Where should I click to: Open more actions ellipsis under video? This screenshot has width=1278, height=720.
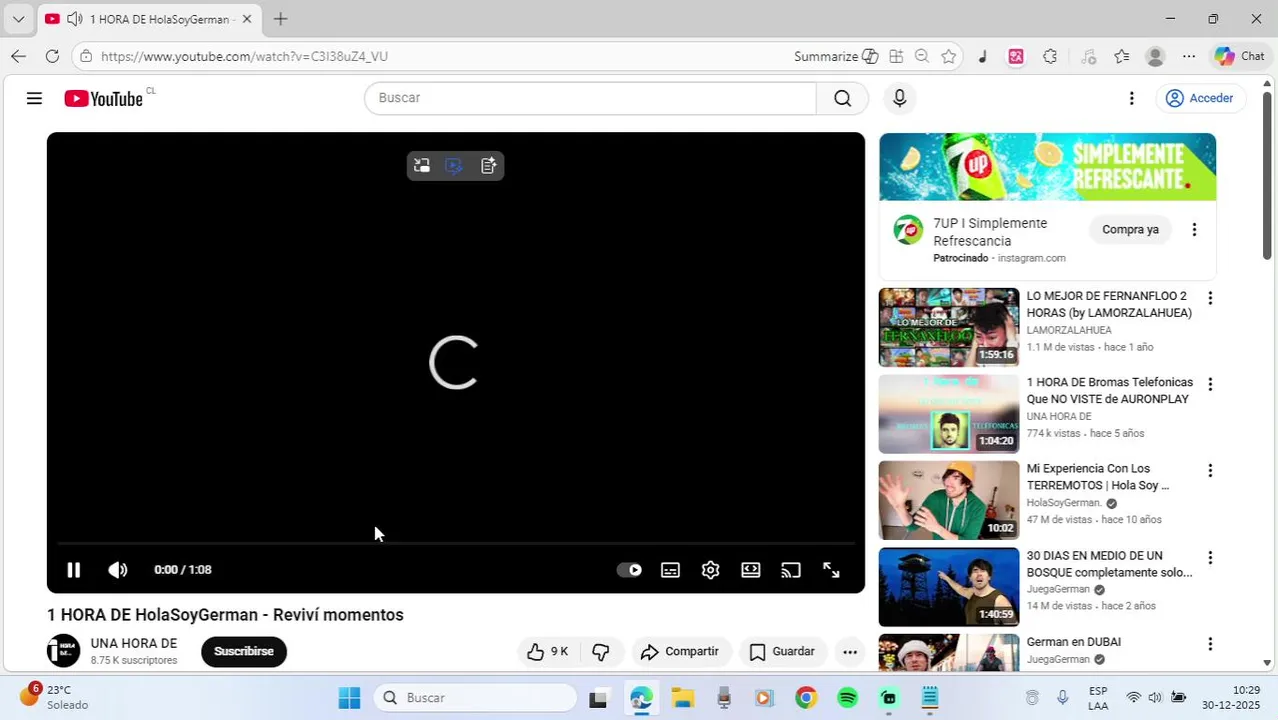[x=850, y=651]
